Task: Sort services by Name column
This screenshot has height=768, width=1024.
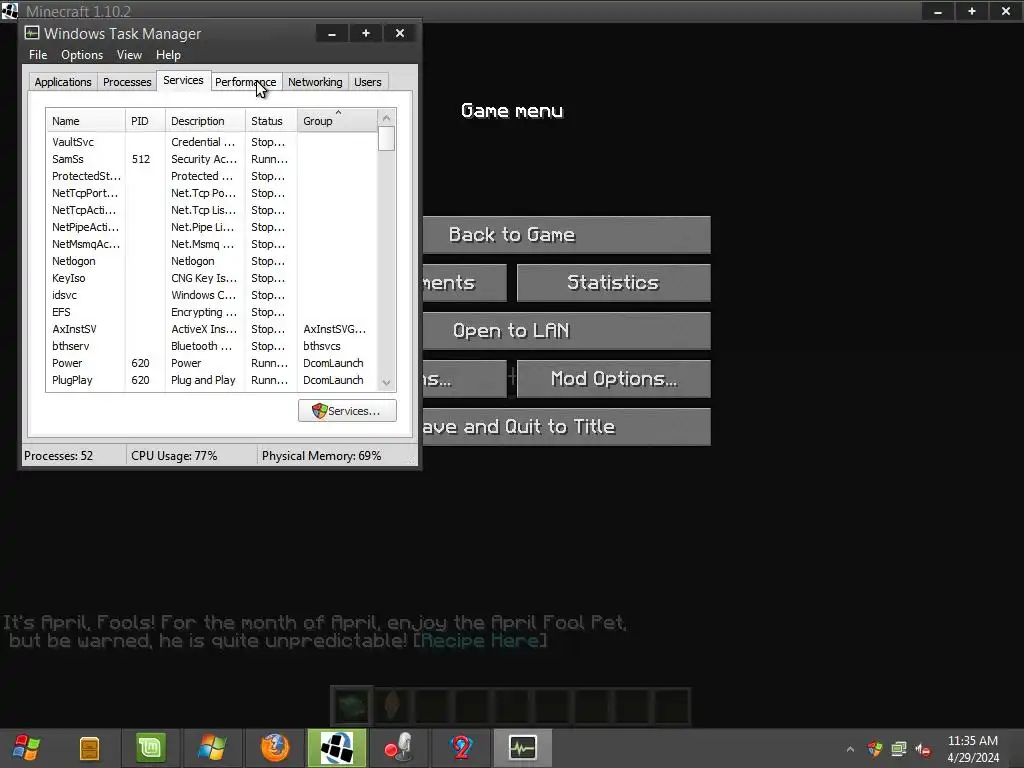Action: pyautogui.click(x=86, y=121)
